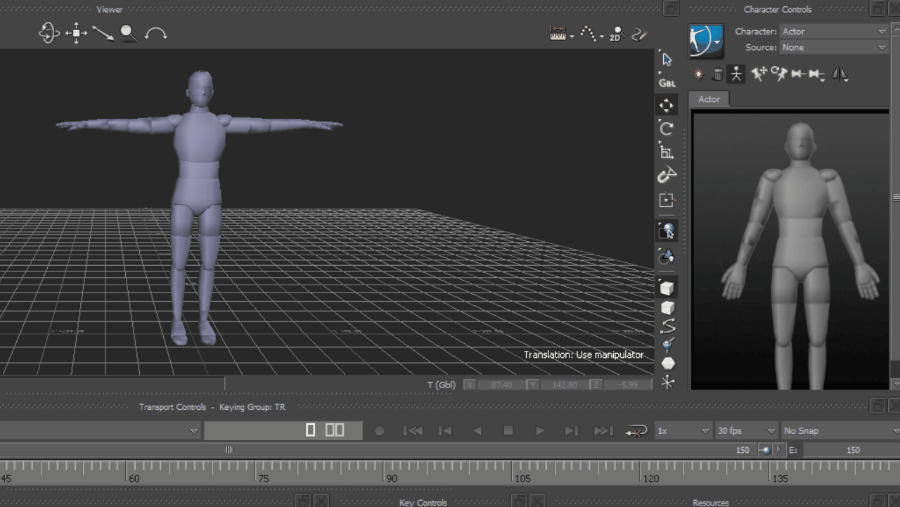This screenshot has width=900, height=507.
Task: Switch to the Actor tab
Action: point(709,99)
